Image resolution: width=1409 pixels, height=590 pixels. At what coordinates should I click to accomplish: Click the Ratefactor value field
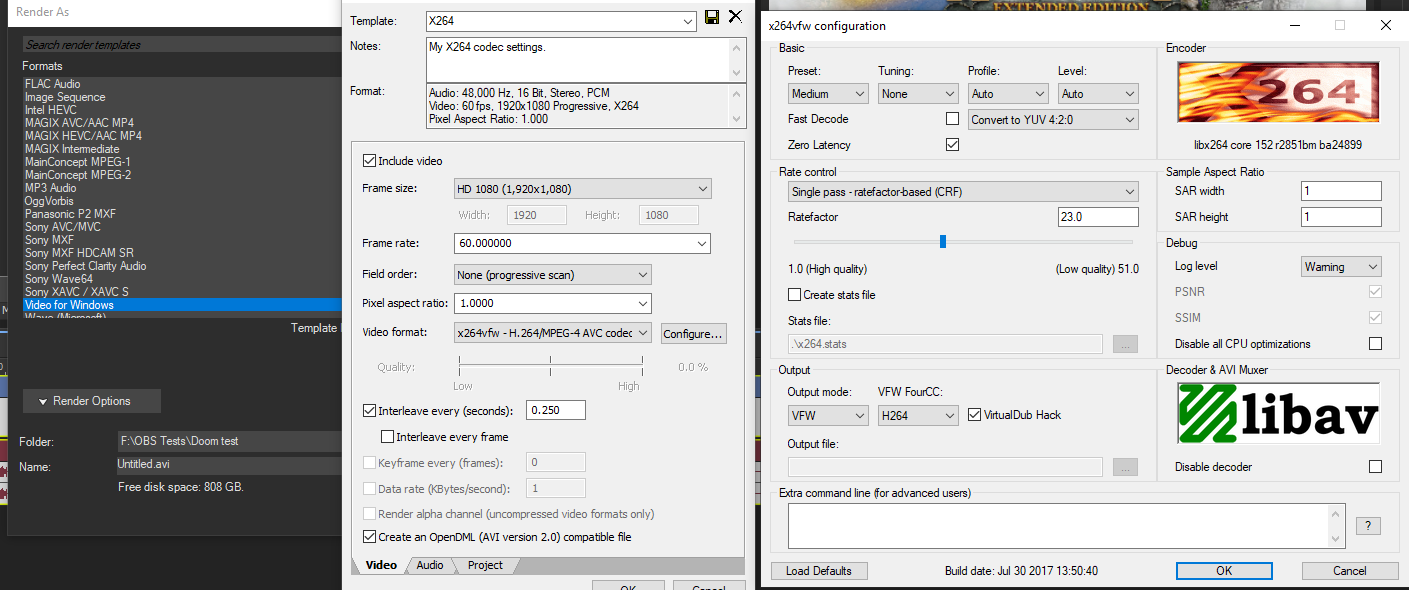click(1098, 217)
